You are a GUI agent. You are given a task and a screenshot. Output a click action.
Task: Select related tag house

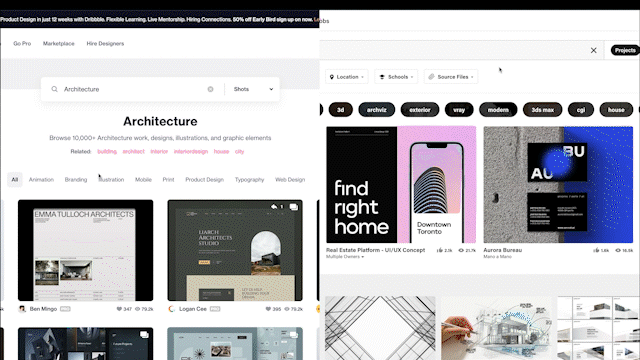pos(221,151)
